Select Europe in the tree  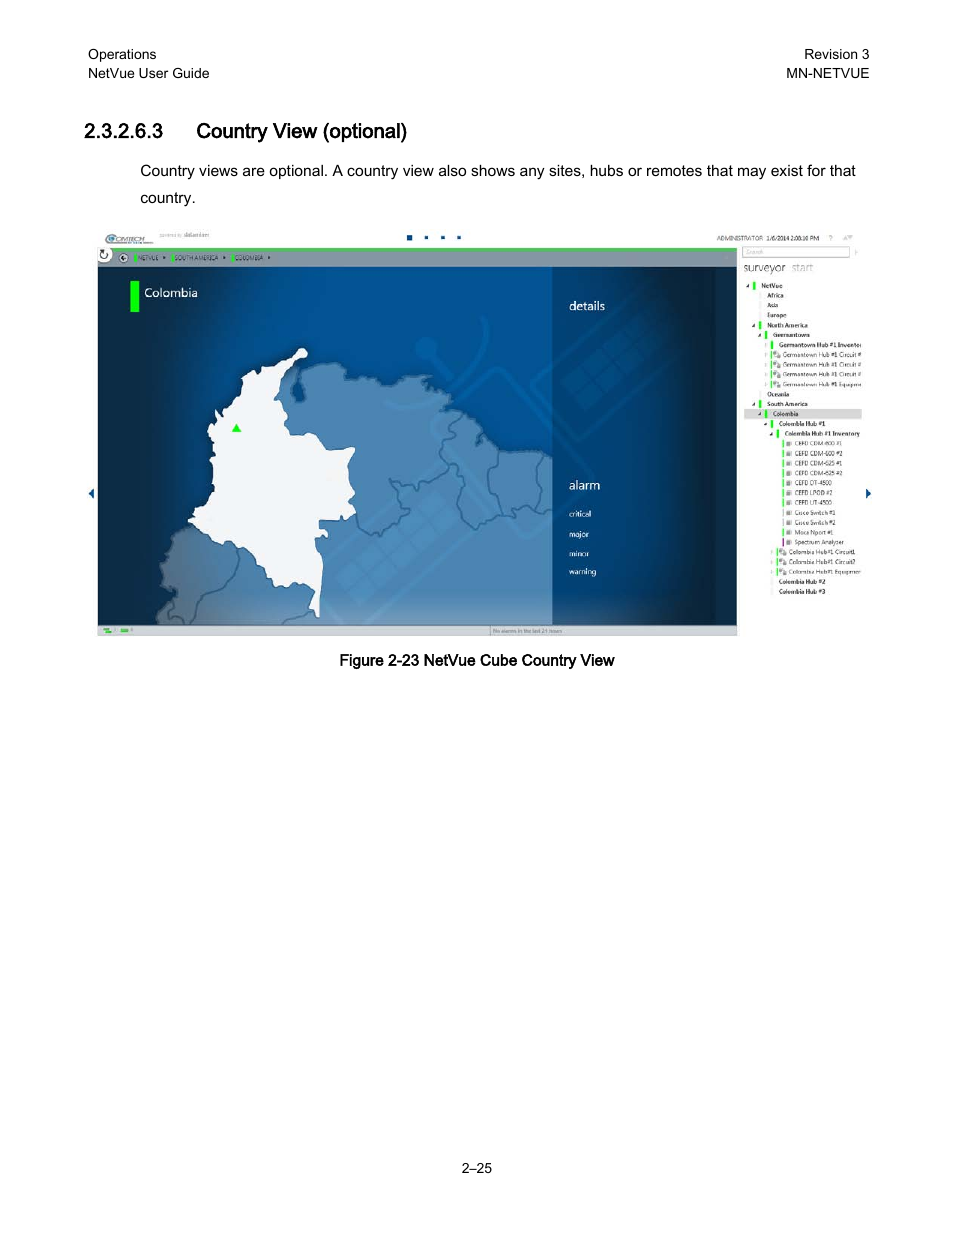(x=776, y=316)
